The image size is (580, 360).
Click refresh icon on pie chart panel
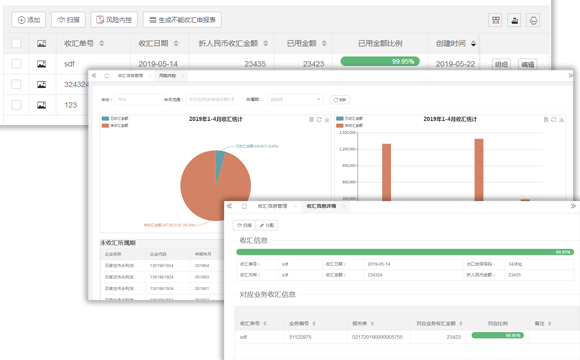click(319, 120)
